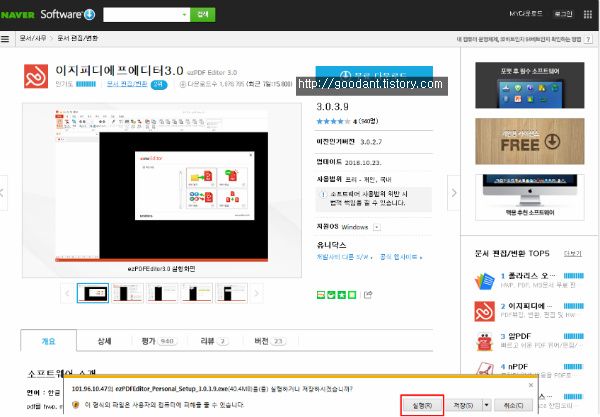Click the shield warning icon in download bar
The height and width of the screenshot is (417, 600).
(x=75, y=404)
